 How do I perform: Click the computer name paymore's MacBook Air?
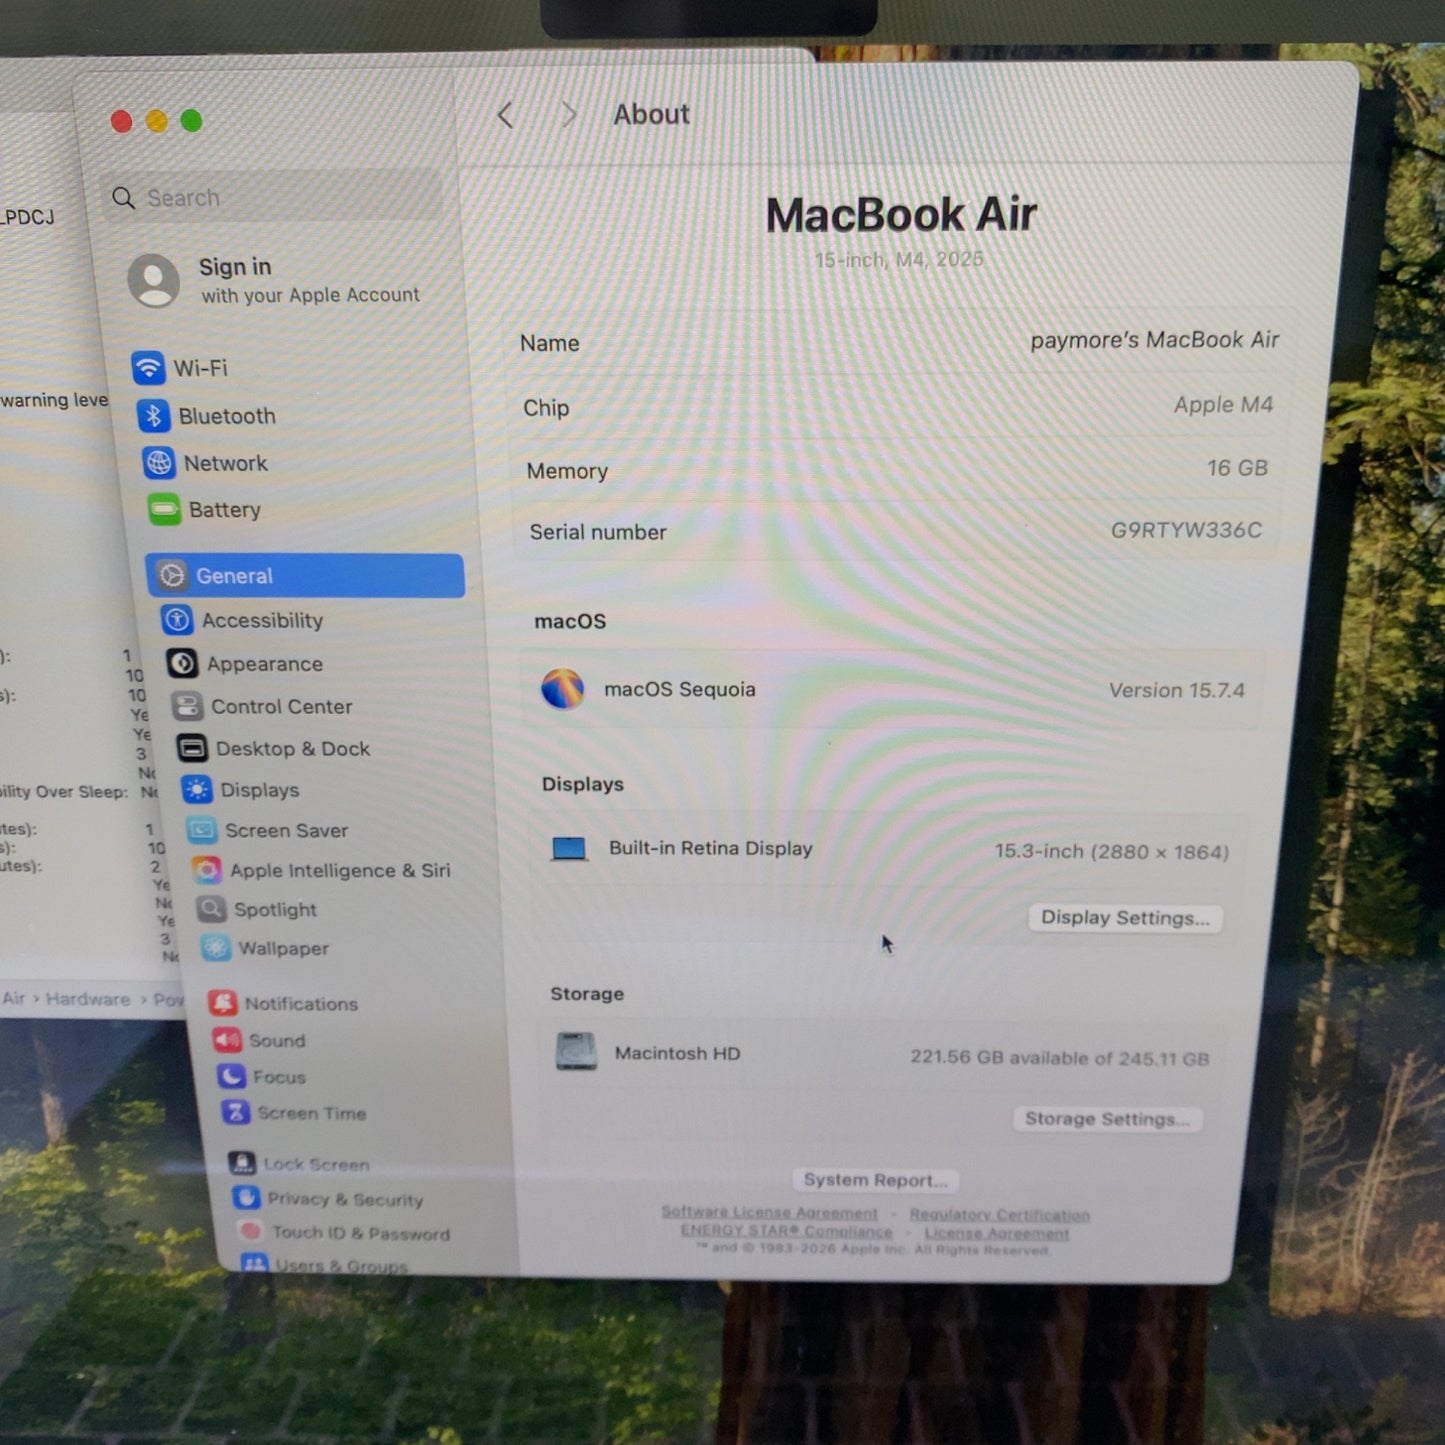point(1154,340)
